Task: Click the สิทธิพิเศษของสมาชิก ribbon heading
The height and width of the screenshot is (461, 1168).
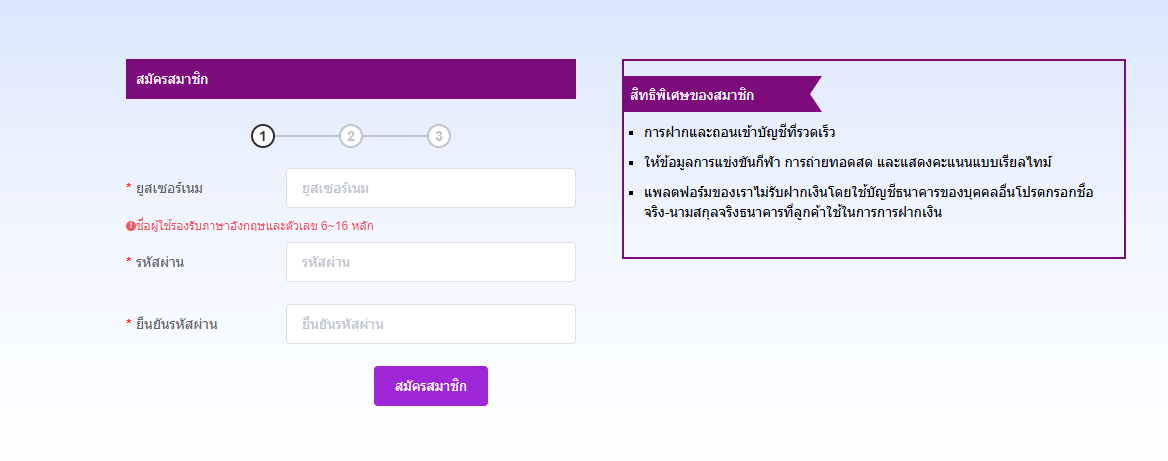Action: pyautogui.click(x=693, y=95)
